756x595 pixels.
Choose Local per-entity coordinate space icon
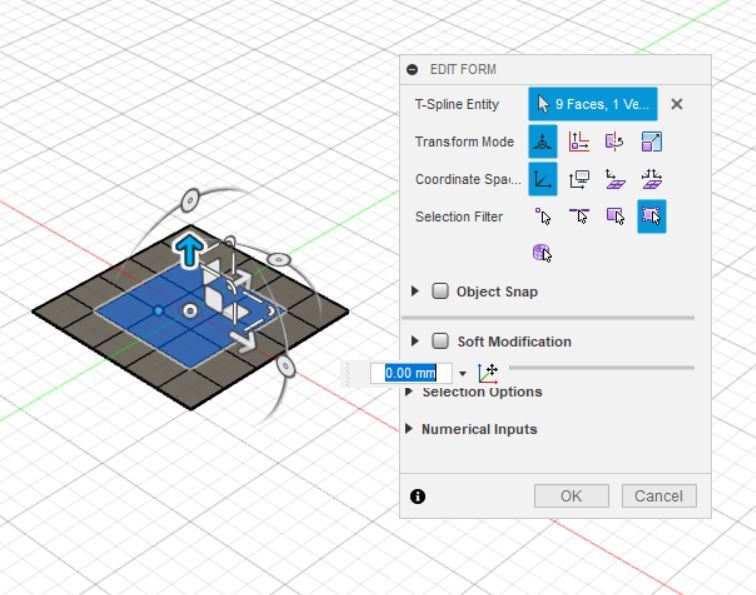point(651,179)
